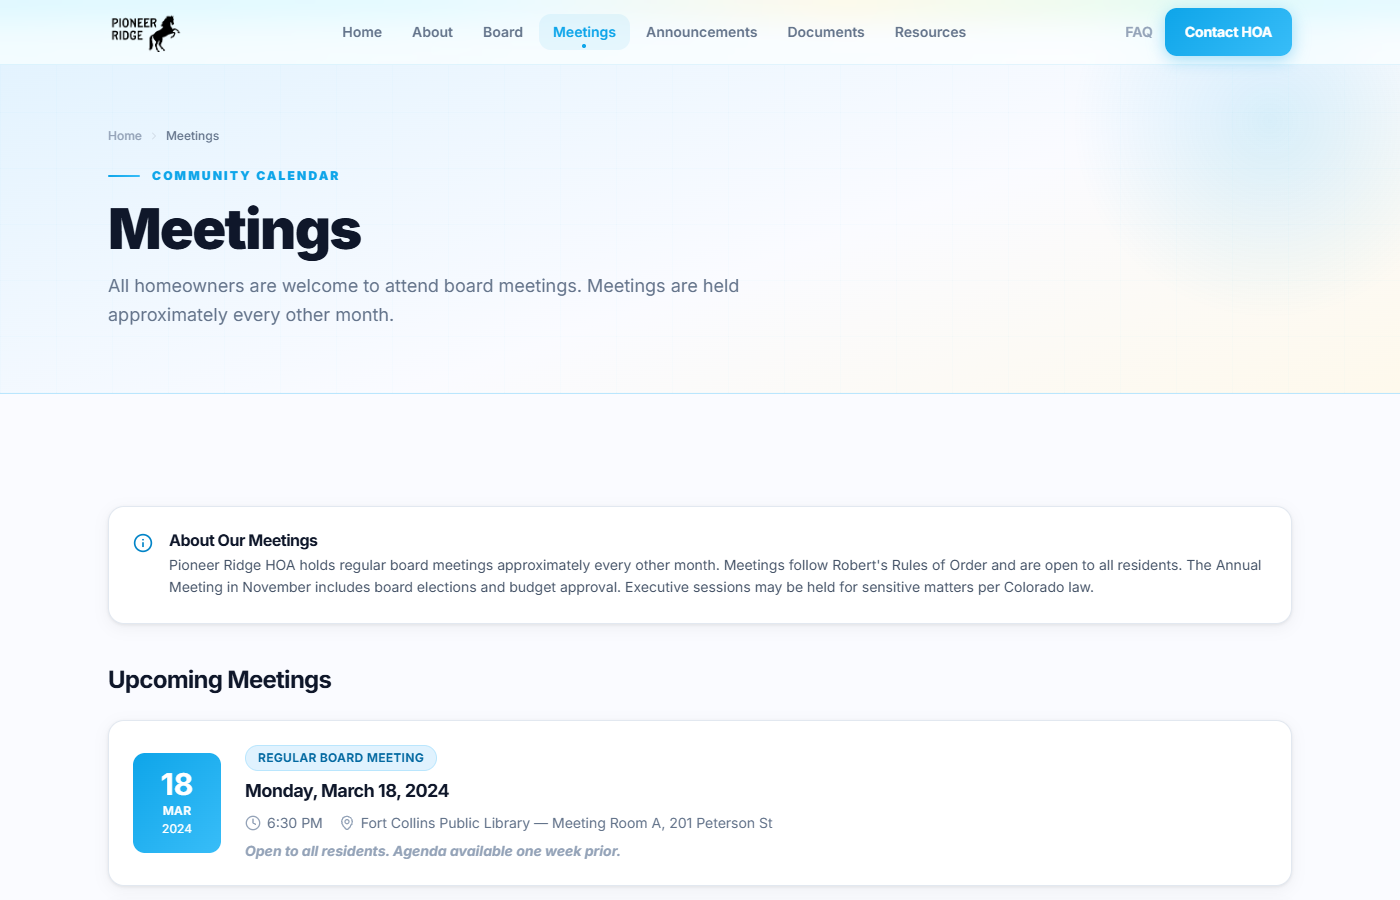Image resolution: width=1400 pixels, height=900 pixels.
Task: Open the Board menu item
Action: (503, 32)
